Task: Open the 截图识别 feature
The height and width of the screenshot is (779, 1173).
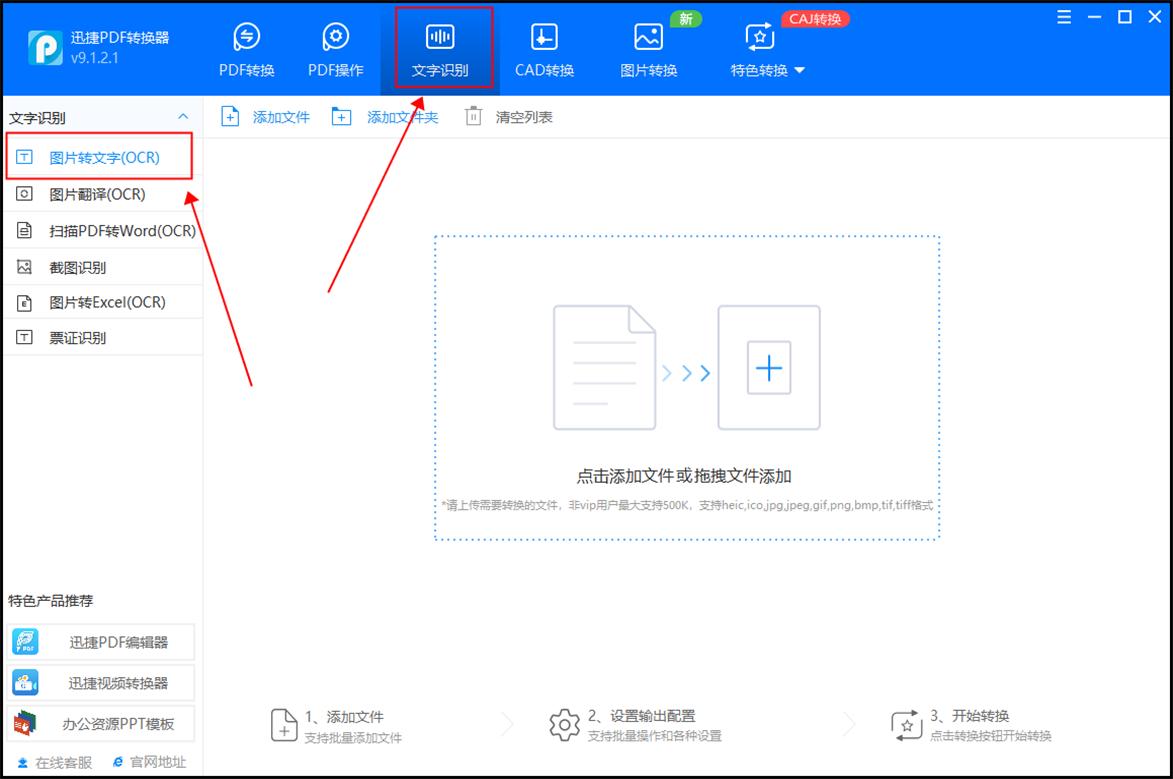Action: click(x=75, y=266)
